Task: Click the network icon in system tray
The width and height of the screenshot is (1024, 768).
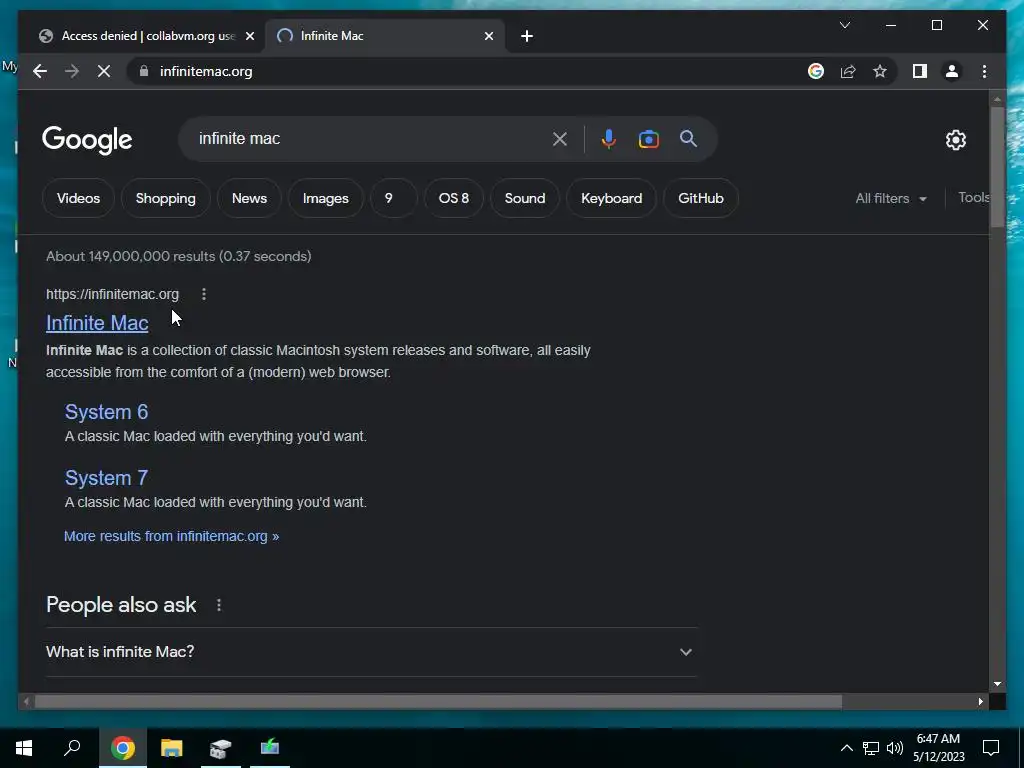Action: coord(871,748)
